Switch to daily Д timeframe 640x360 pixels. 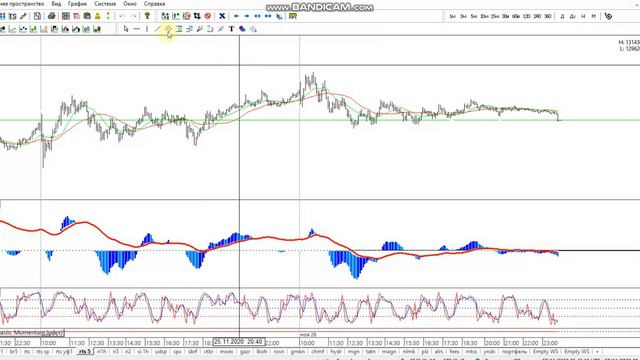(x=562, y=16)
